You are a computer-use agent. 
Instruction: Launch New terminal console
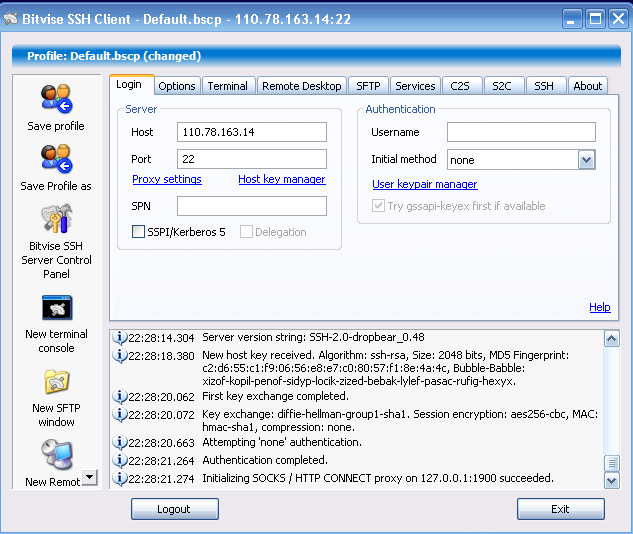[57, 308]
